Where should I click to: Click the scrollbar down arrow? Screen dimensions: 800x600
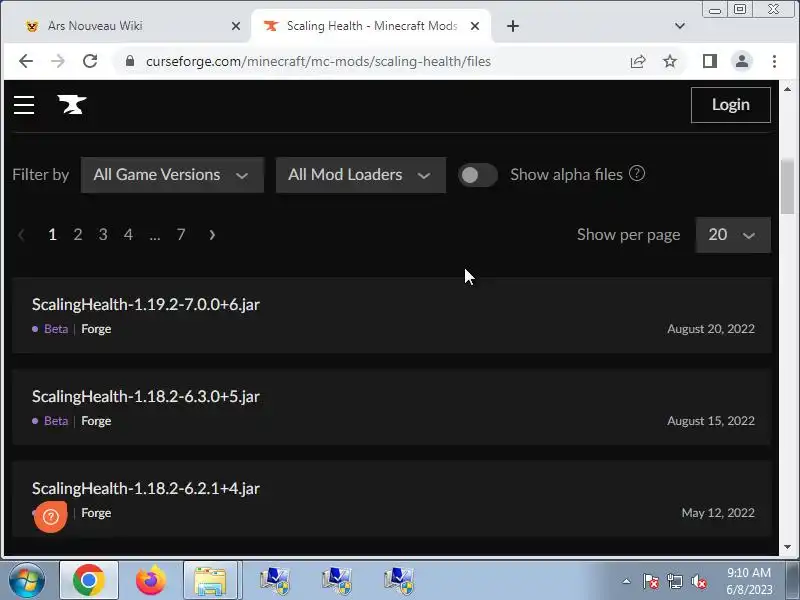pyautogui.click(x=787, y=546)
